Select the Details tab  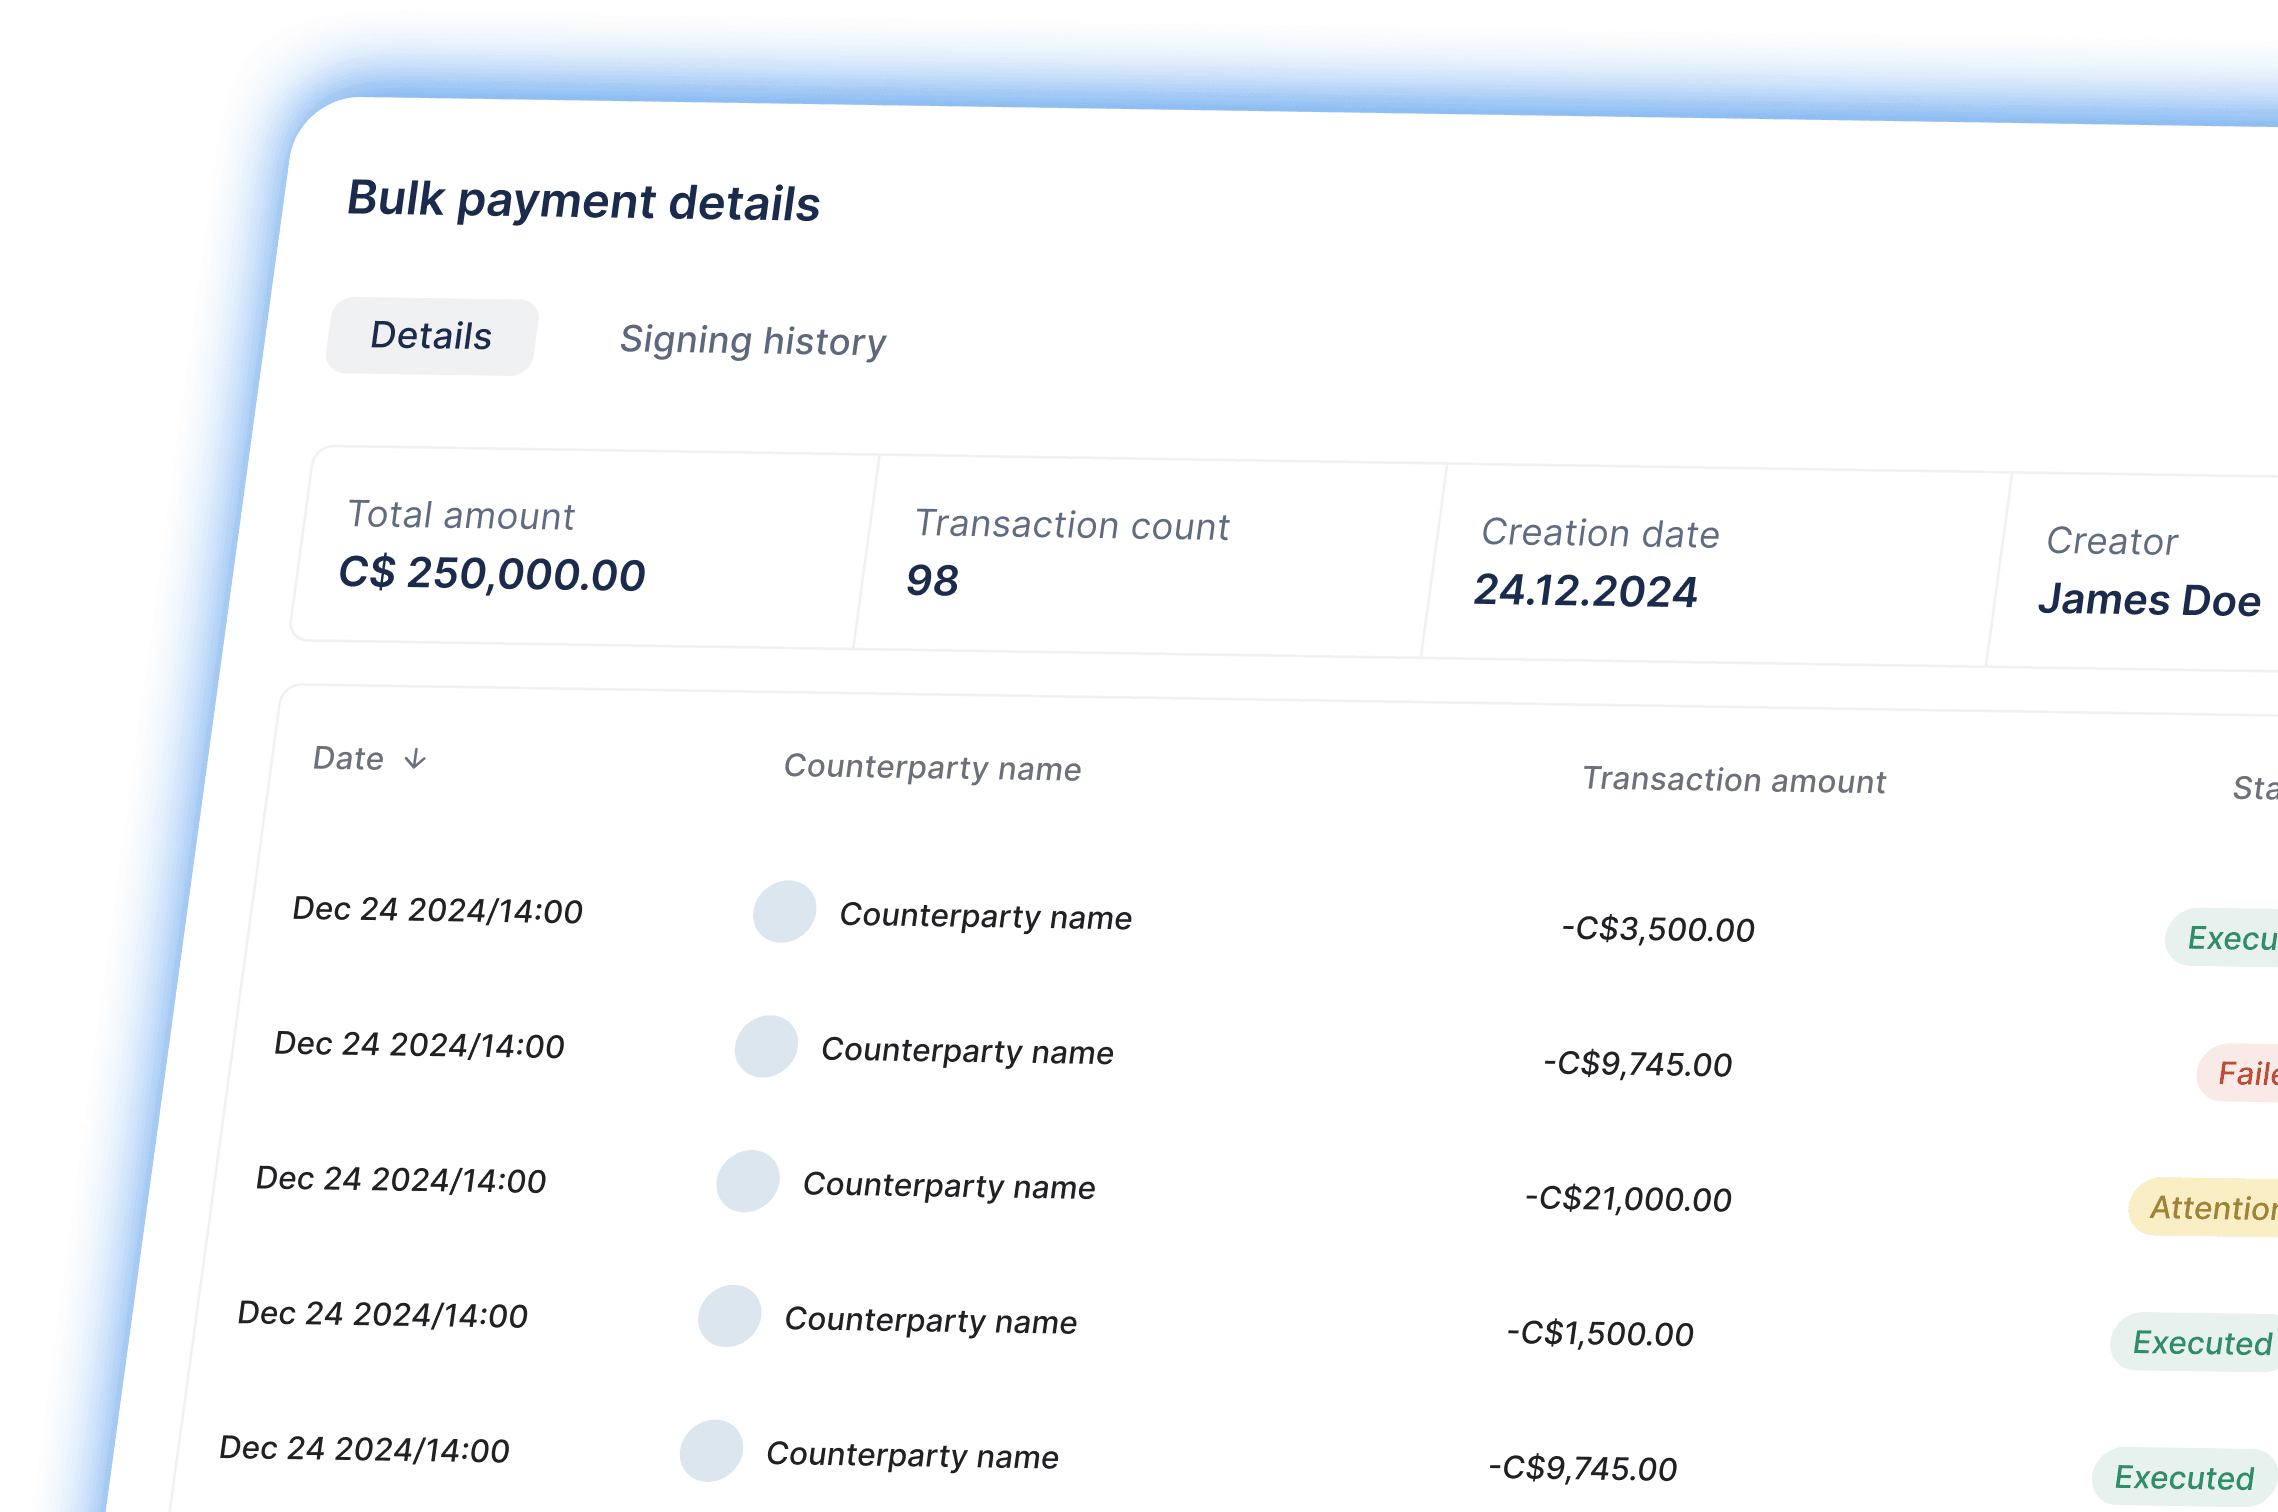tap(431, 336)
